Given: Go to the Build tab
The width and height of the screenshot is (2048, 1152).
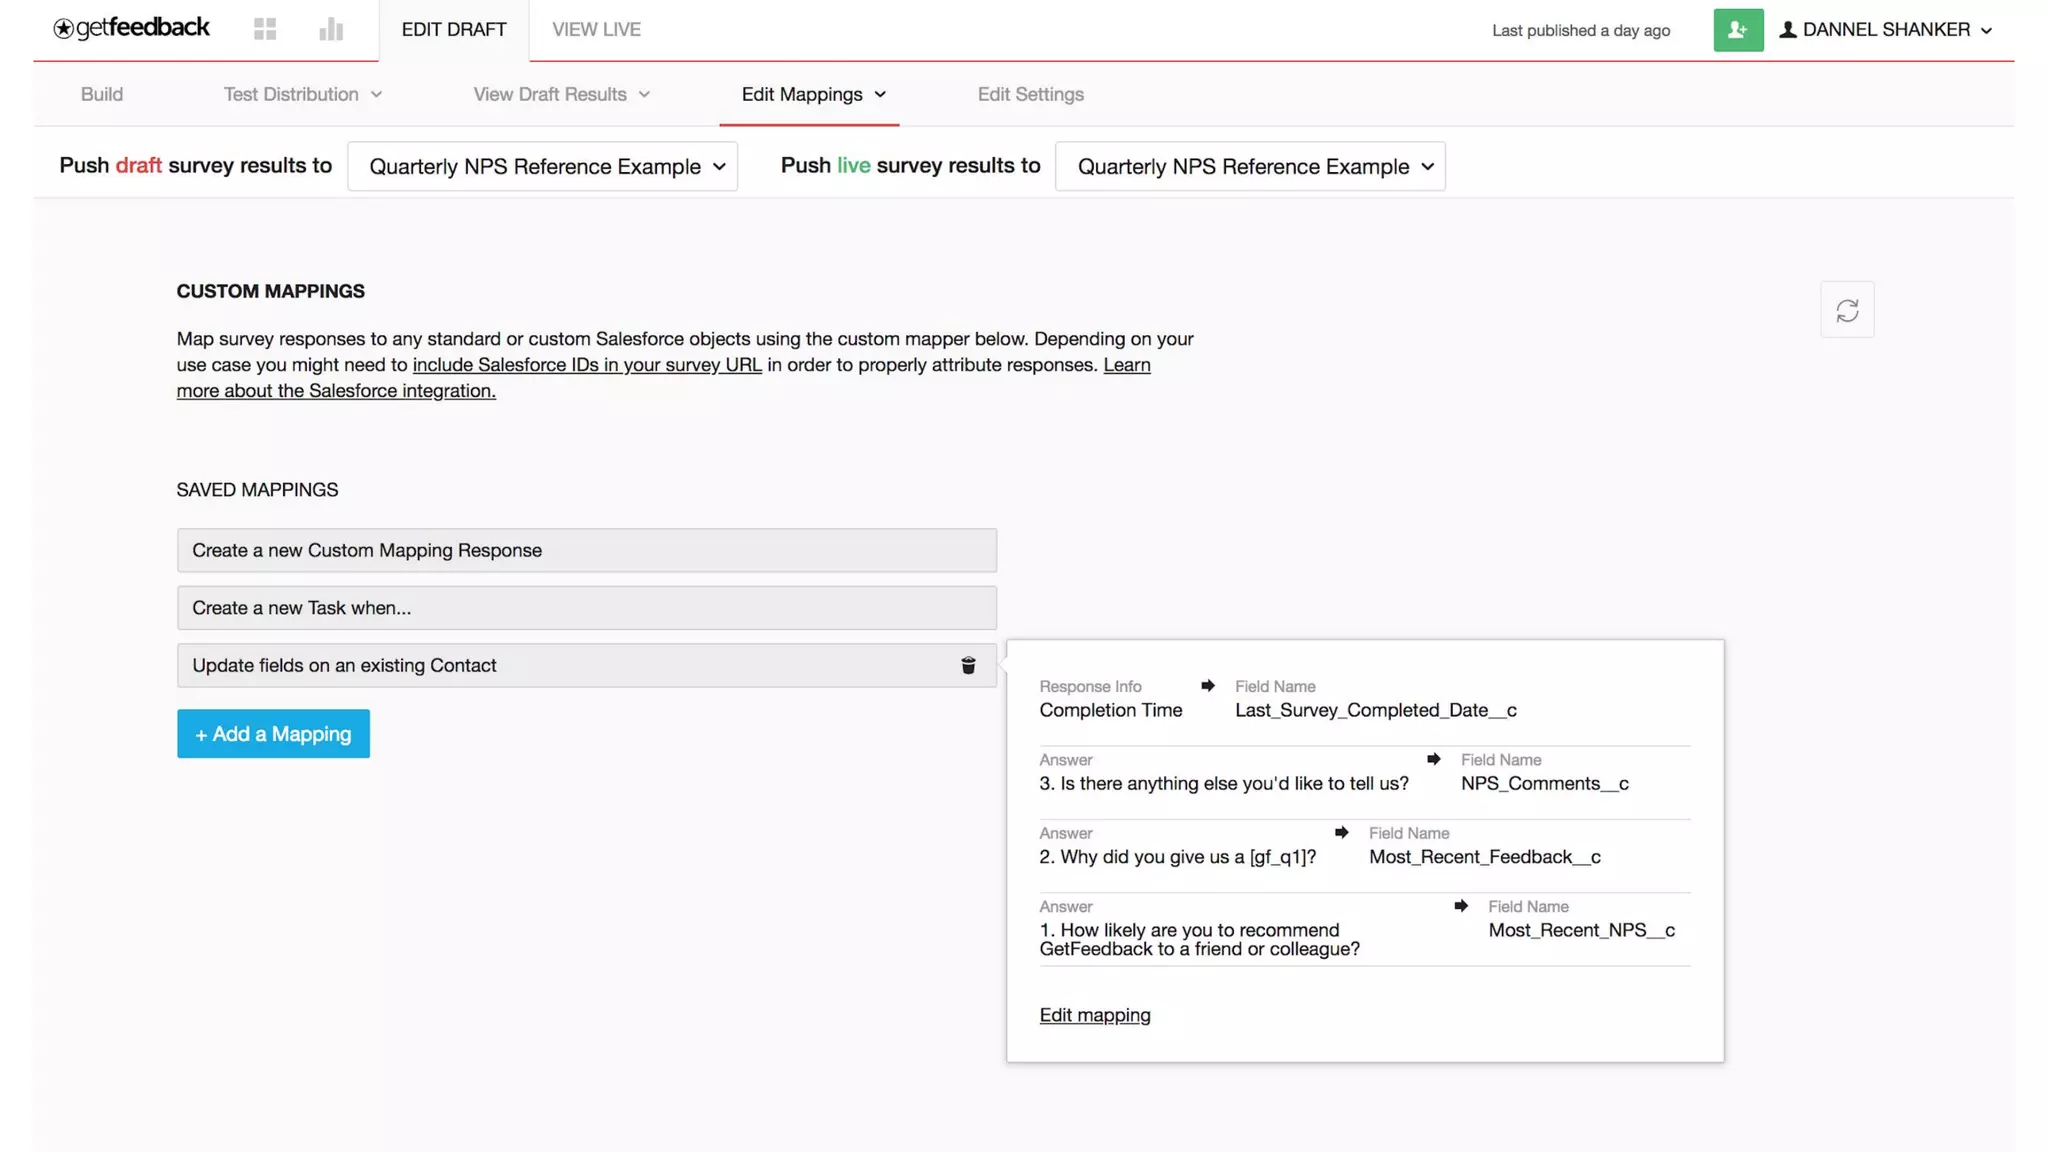Looking at the screenshot, I should click(x=102, y=94).
